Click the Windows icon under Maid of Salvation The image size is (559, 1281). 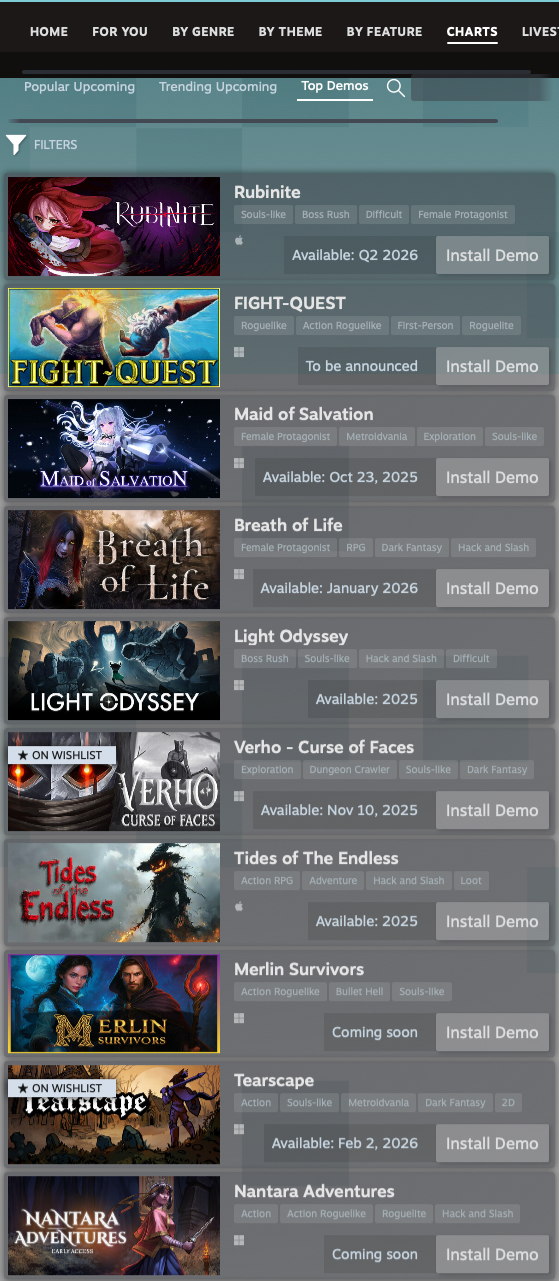click(x=239, y=463)
